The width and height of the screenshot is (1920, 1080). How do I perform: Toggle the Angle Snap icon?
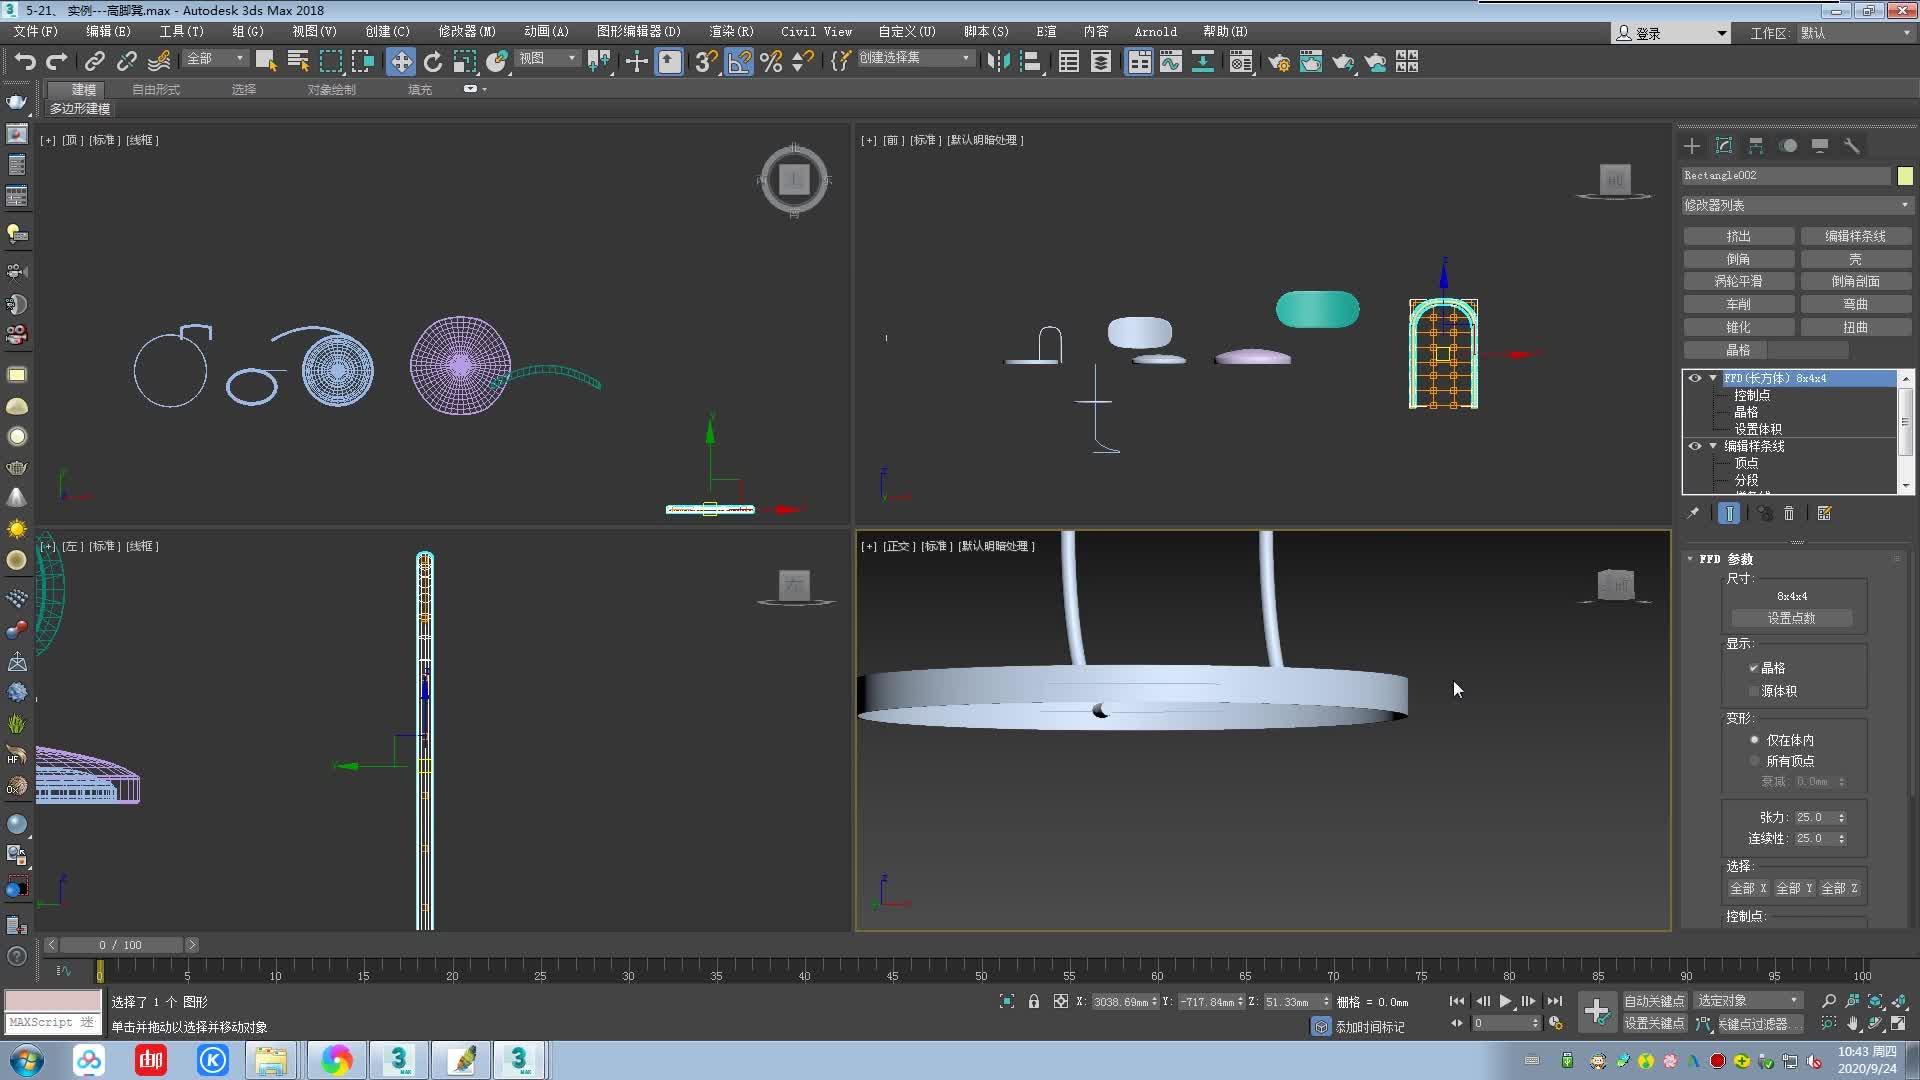(x=739, y=62)
